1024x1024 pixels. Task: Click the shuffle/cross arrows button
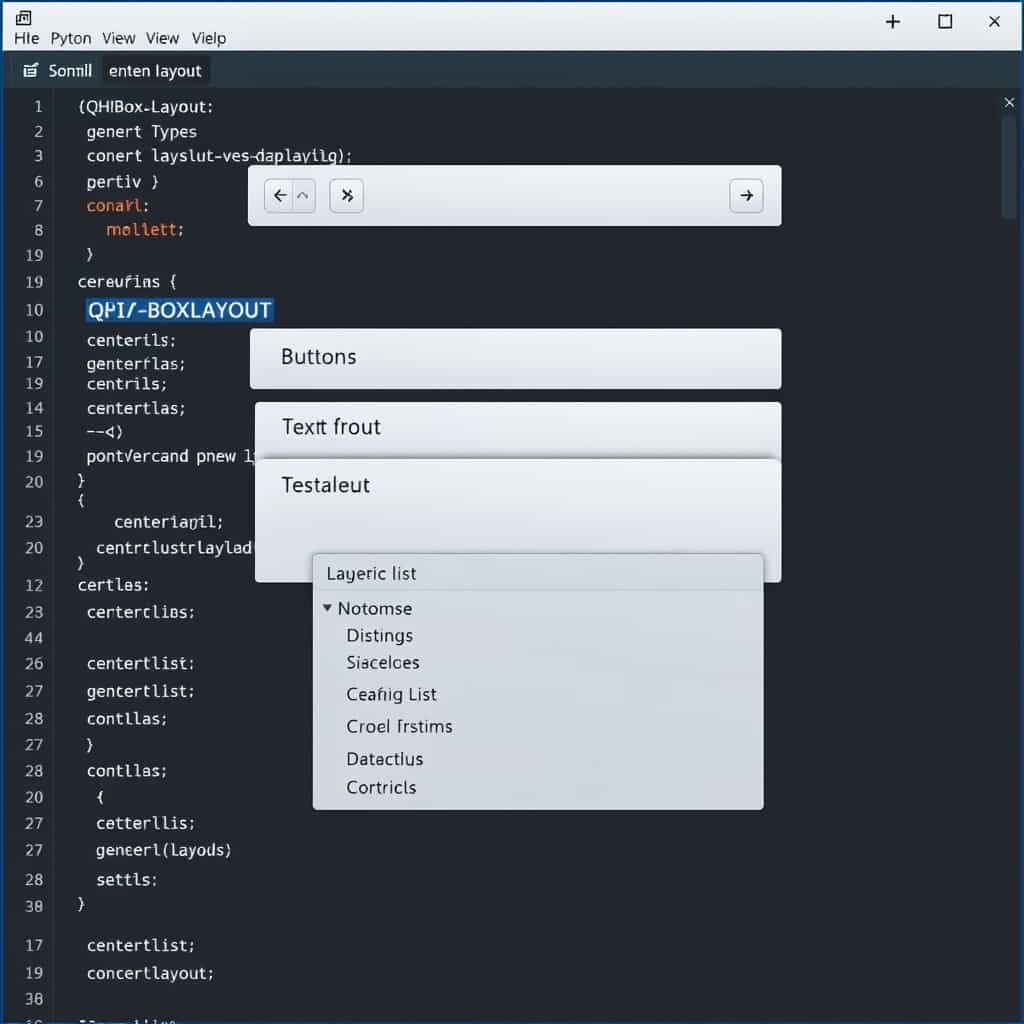click(x=347, y=195)
